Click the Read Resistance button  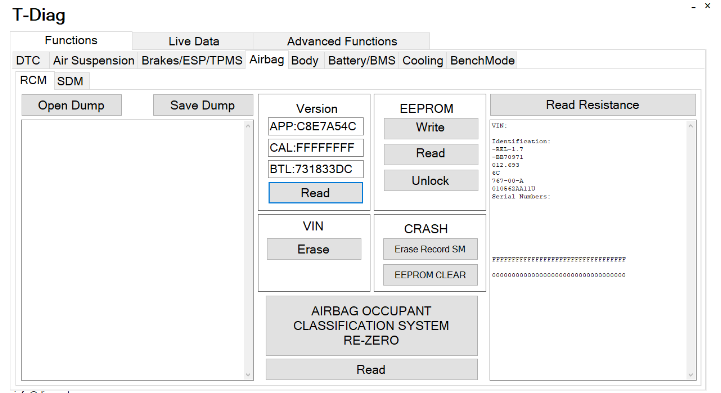(593, 105)
